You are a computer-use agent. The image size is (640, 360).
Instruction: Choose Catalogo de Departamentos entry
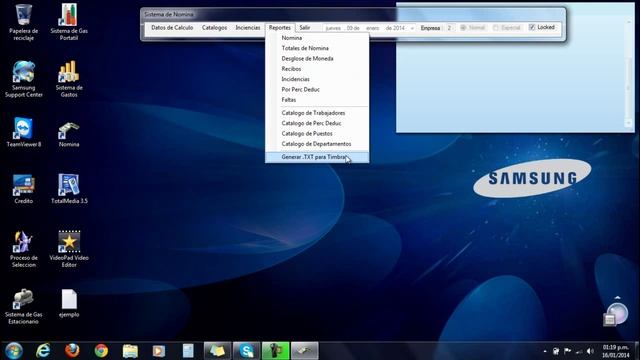click(317, 144)
